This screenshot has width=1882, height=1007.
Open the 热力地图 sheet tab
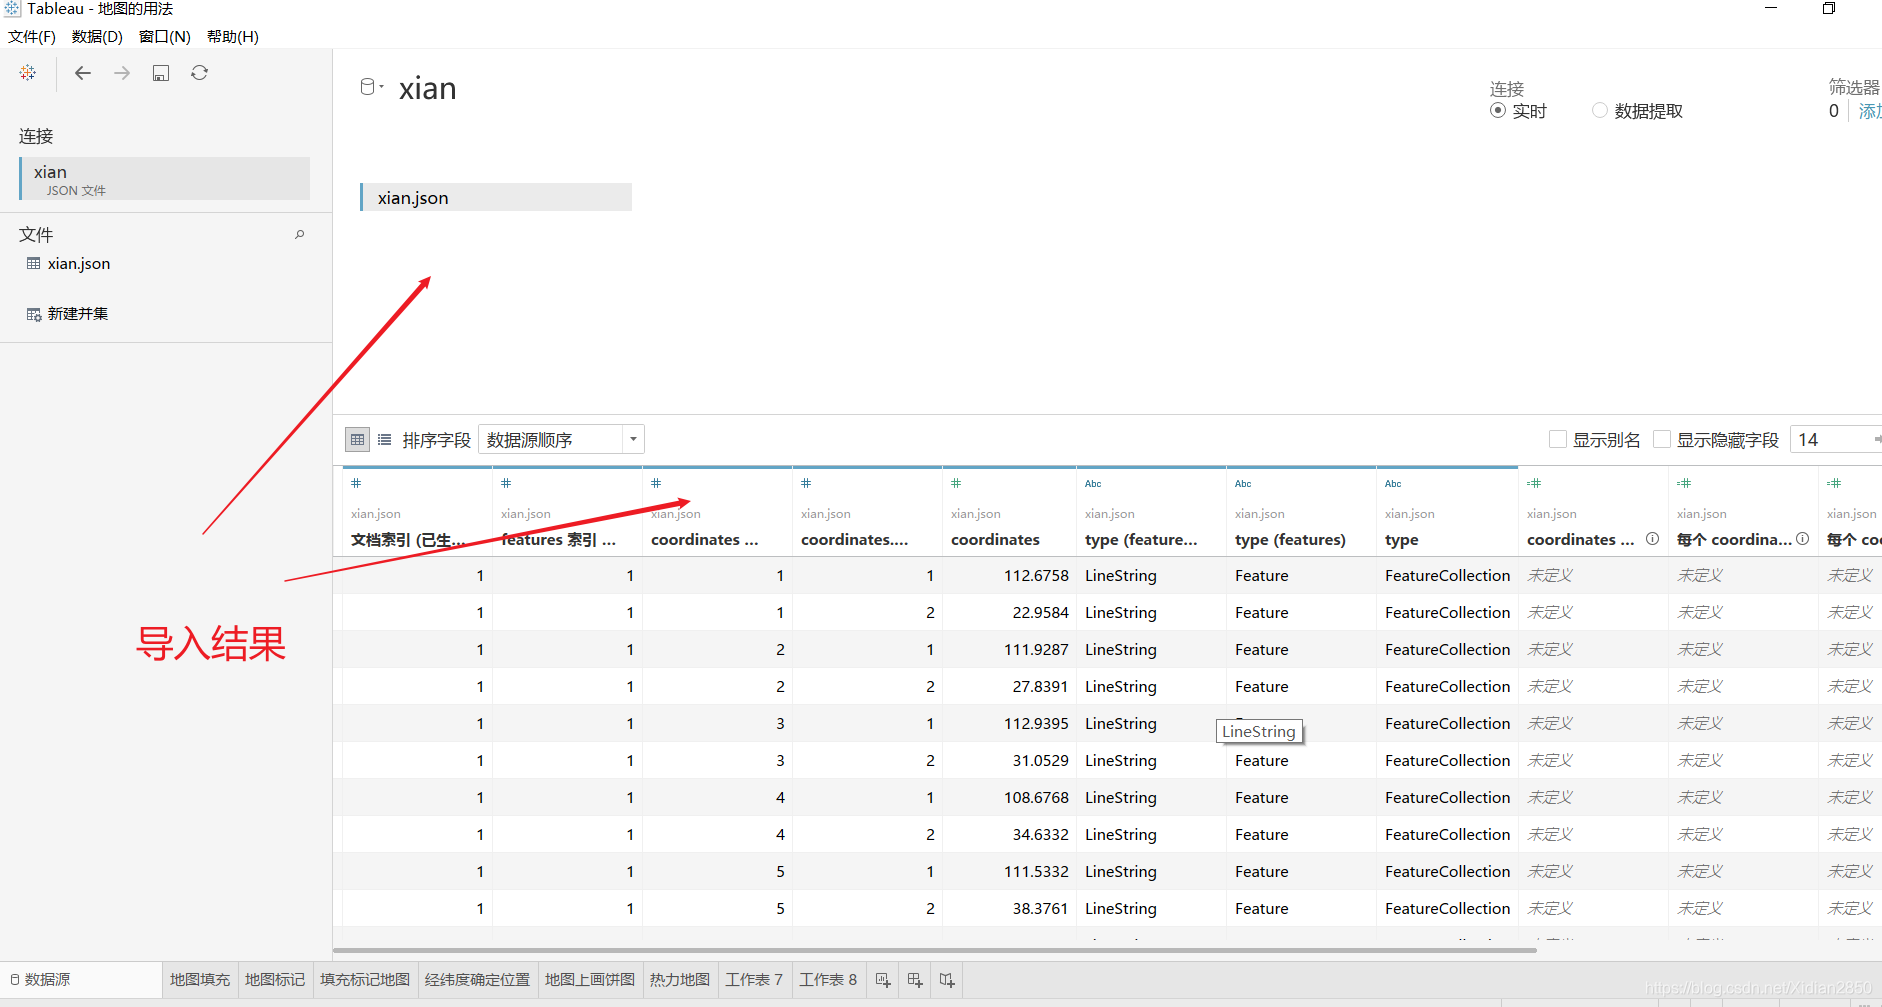coord(680,980)
